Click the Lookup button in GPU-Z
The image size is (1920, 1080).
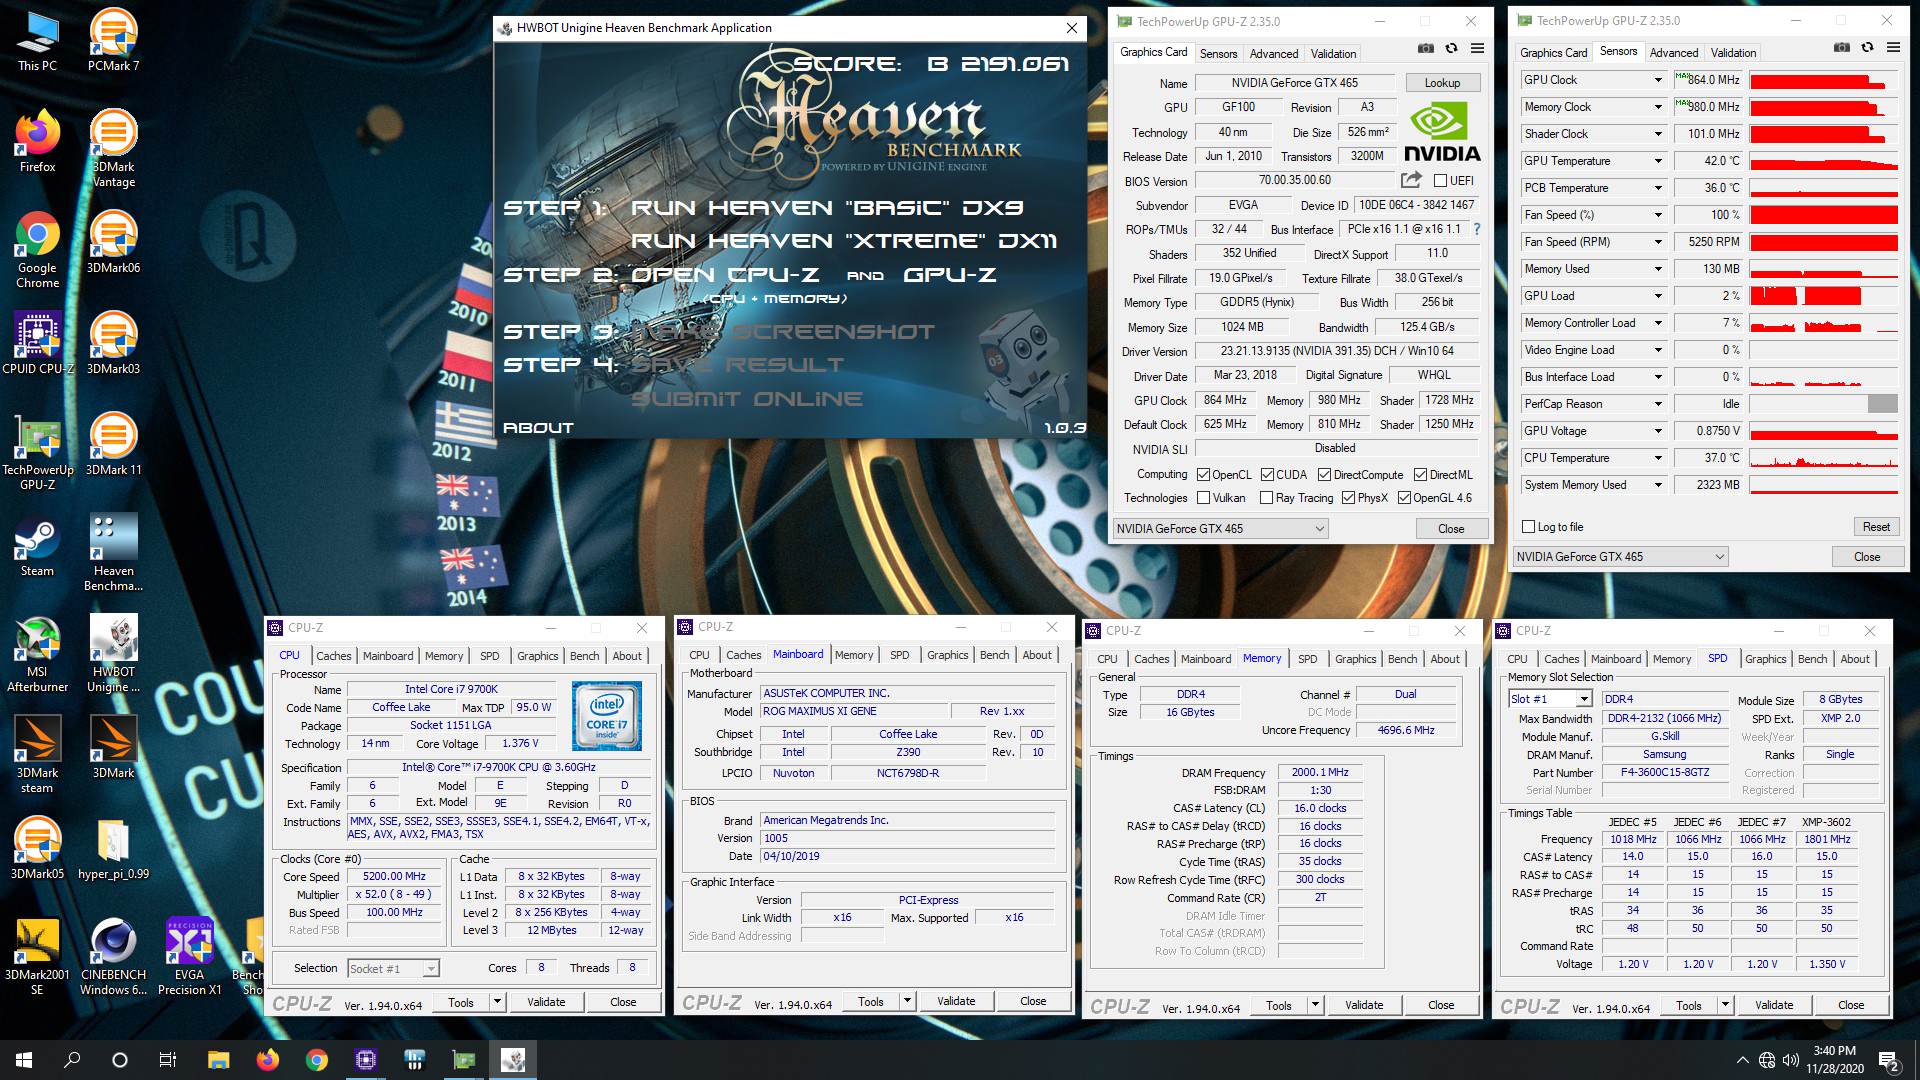coord(1442,83)
